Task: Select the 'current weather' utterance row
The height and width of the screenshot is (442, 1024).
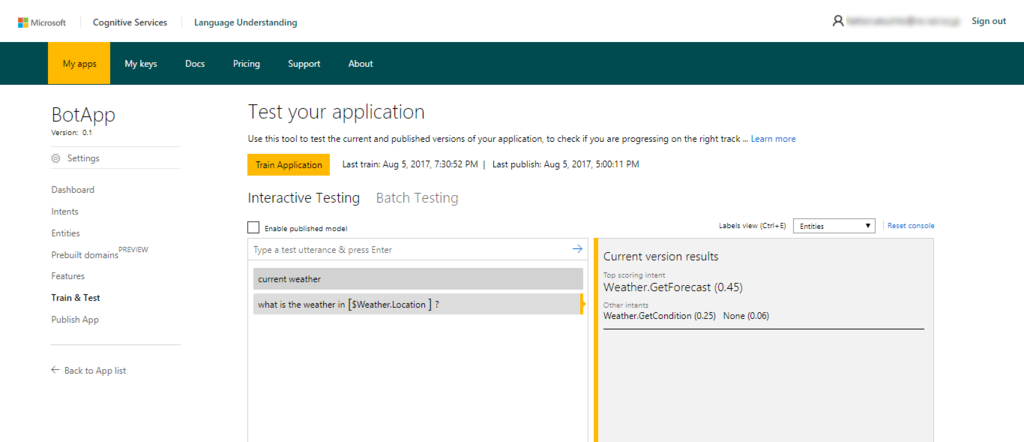Action: [418, 279]
